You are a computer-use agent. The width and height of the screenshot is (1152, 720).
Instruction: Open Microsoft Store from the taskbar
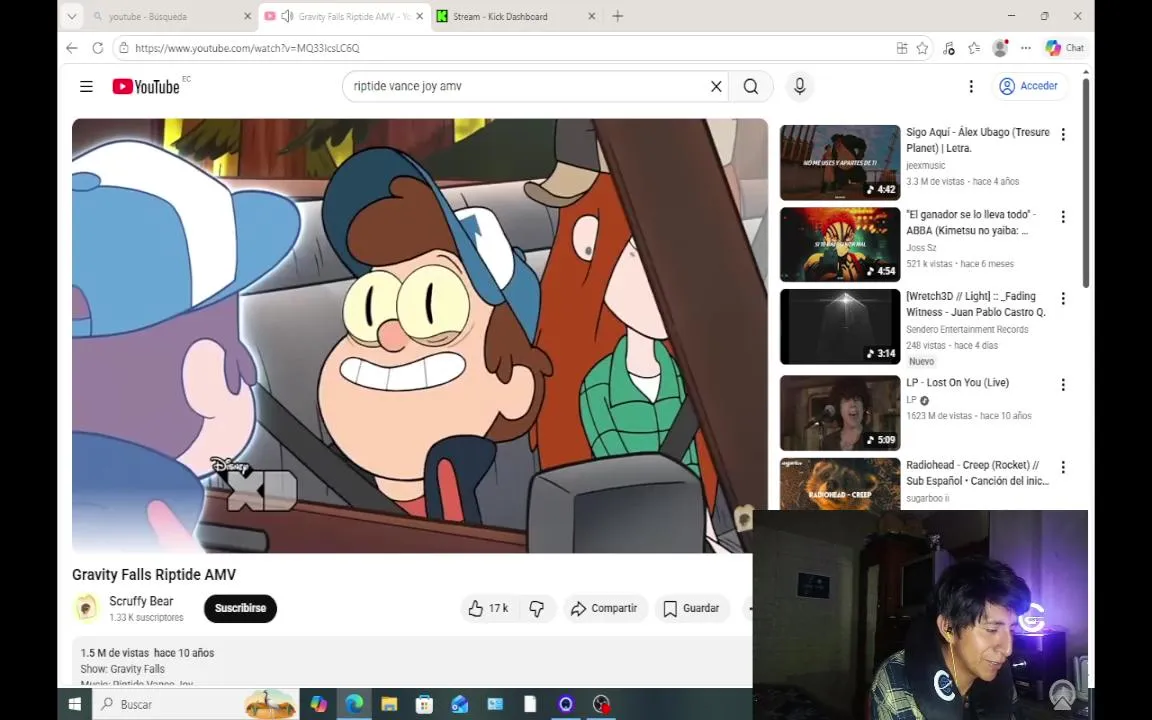click(424, 704)
